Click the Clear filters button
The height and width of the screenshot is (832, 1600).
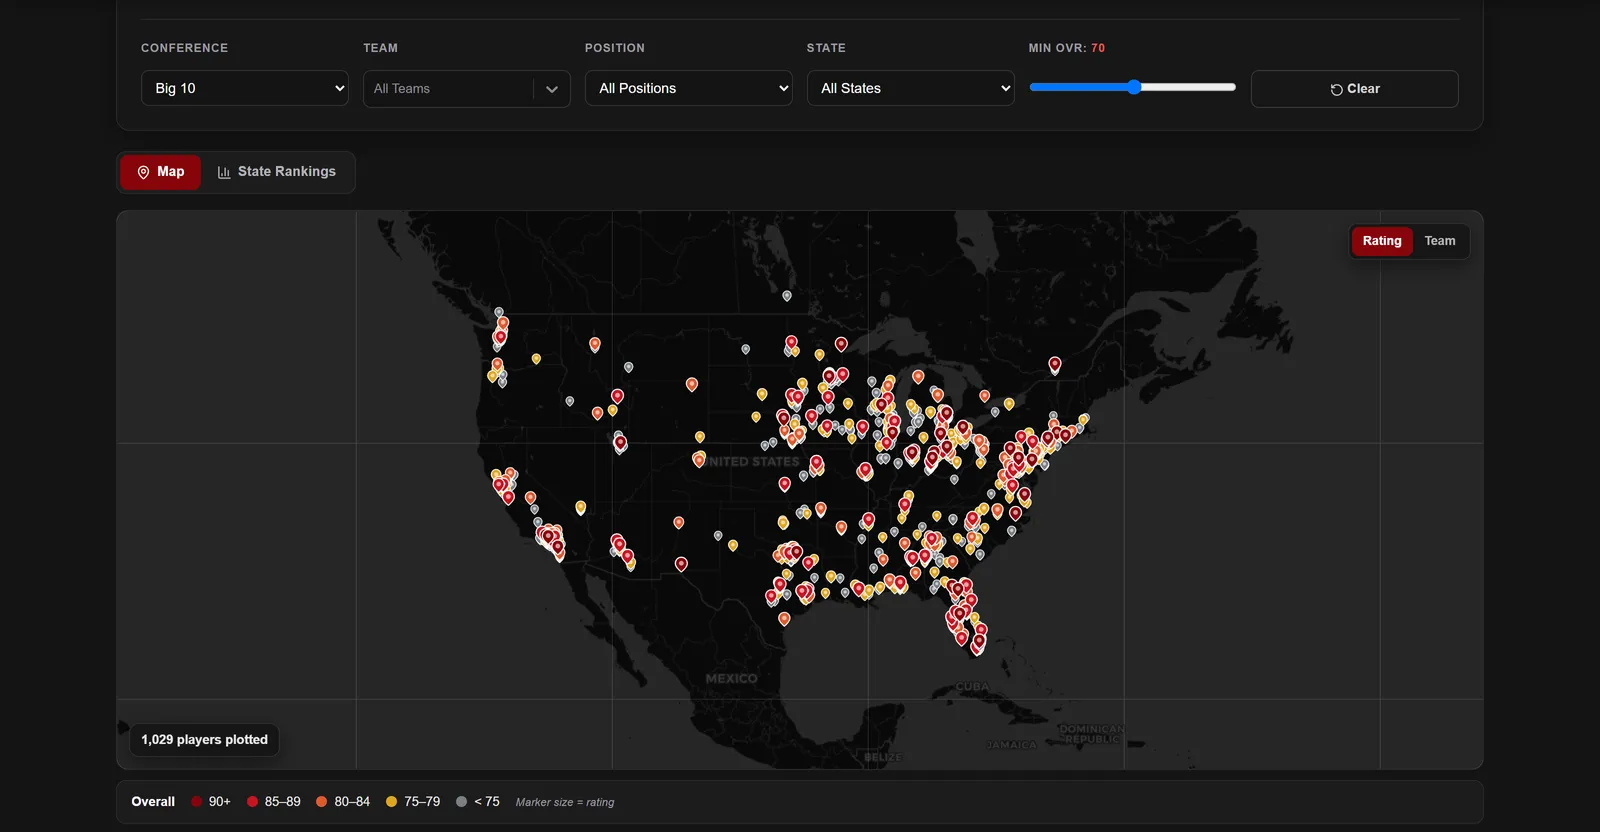click(1355, 89)
